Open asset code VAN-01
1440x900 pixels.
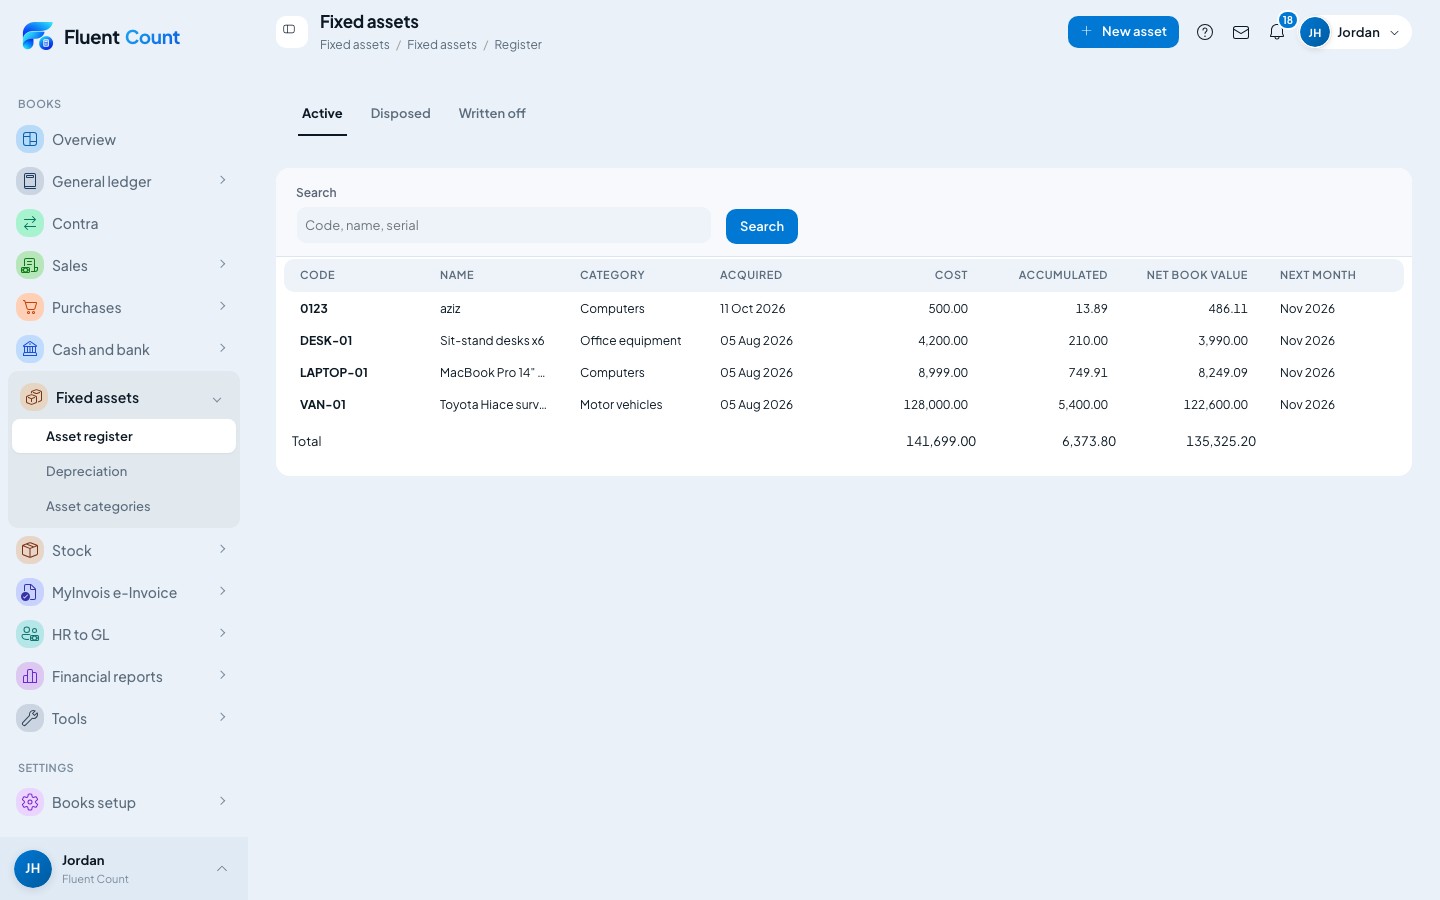pyautogui.click(x=323, y=405)
